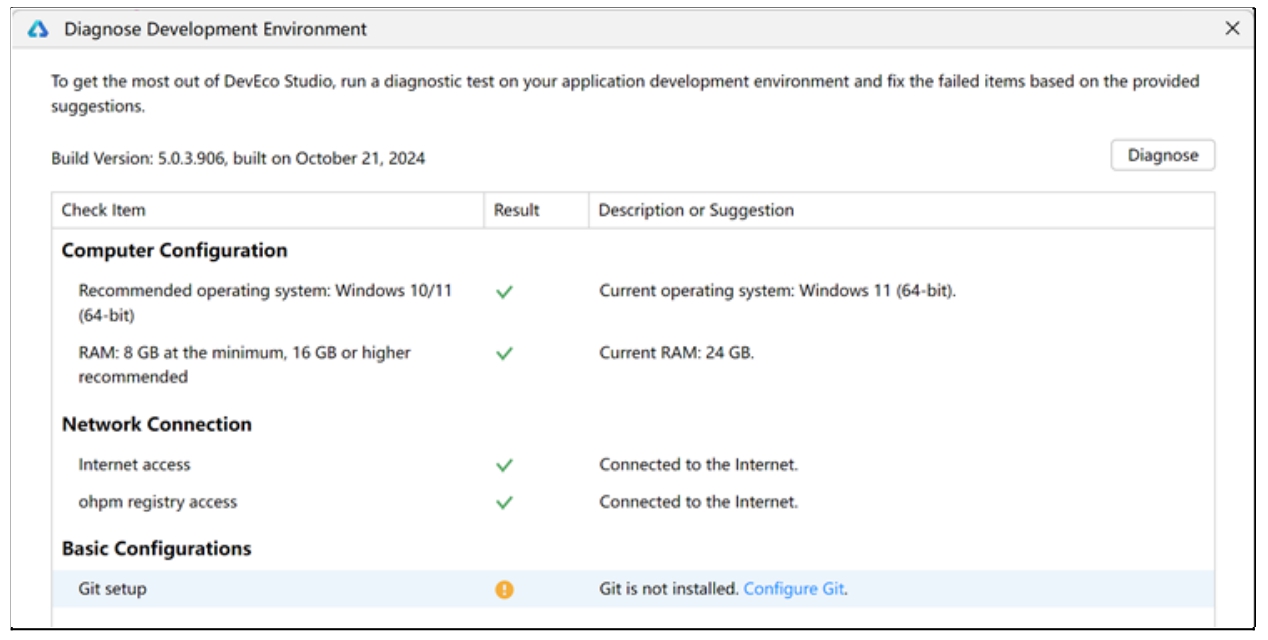Open the Configure Git link
The image size is (1268, 640).
794,589
